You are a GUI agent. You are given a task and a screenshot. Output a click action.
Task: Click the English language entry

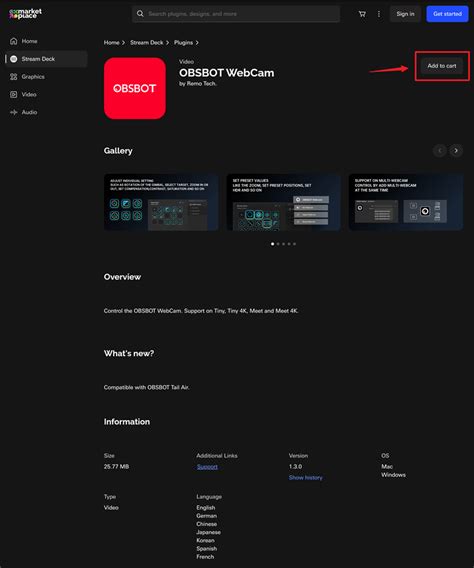click(x=206, y=508)
